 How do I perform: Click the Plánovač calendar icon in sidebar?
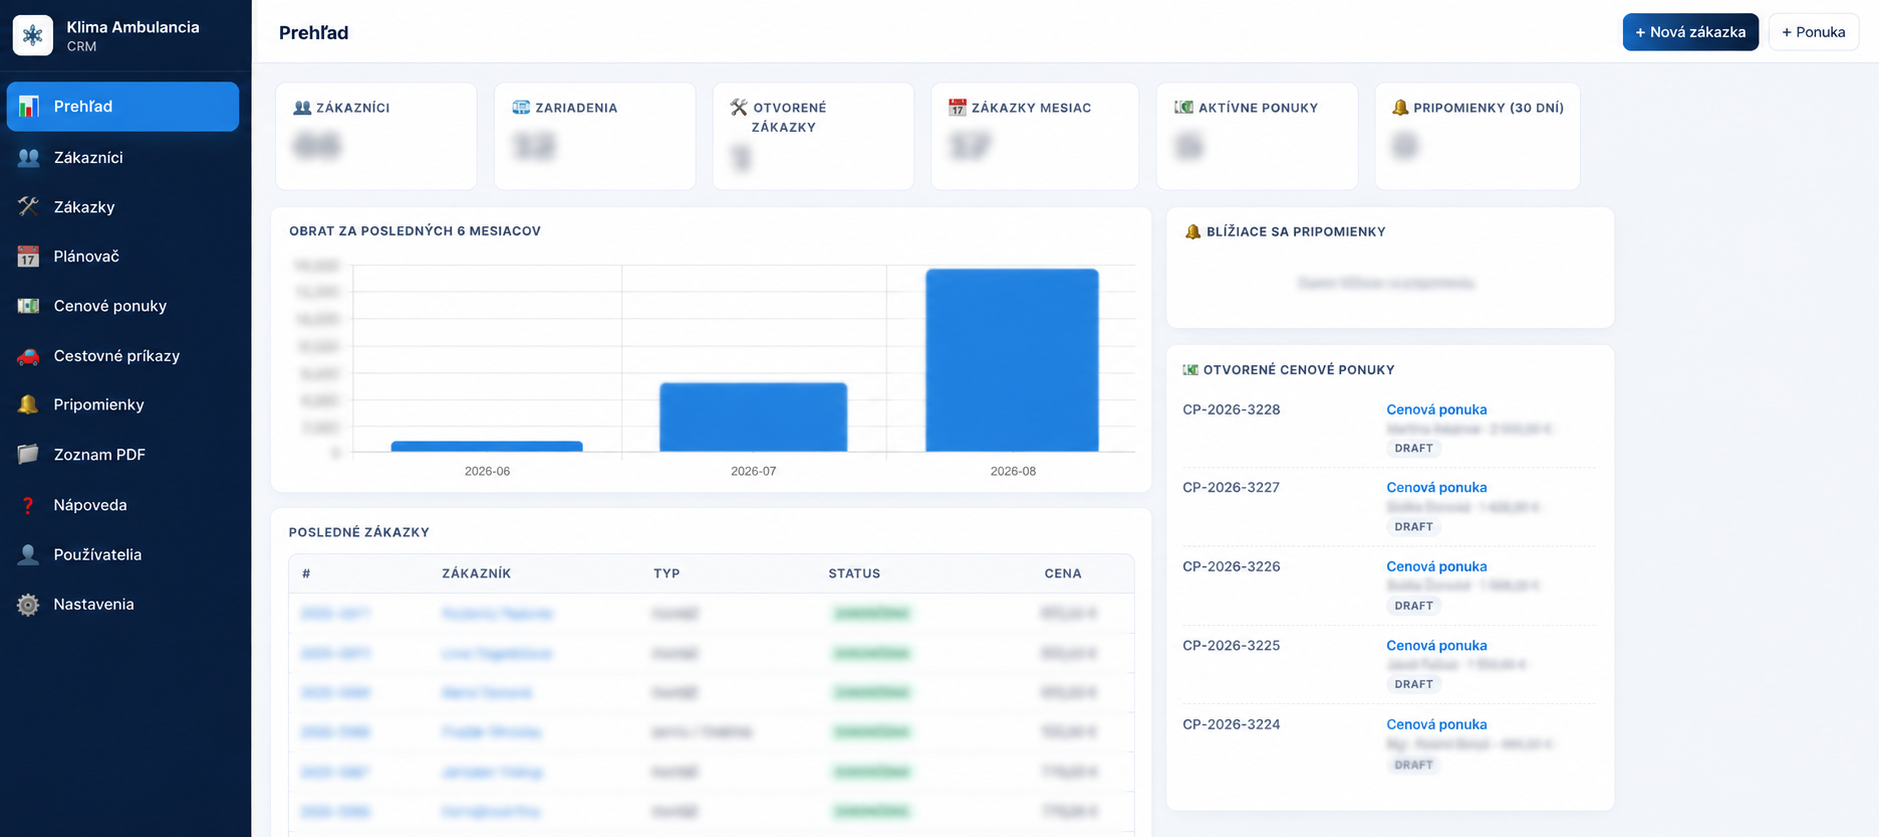pyautogui.click(x=28, y=256)
